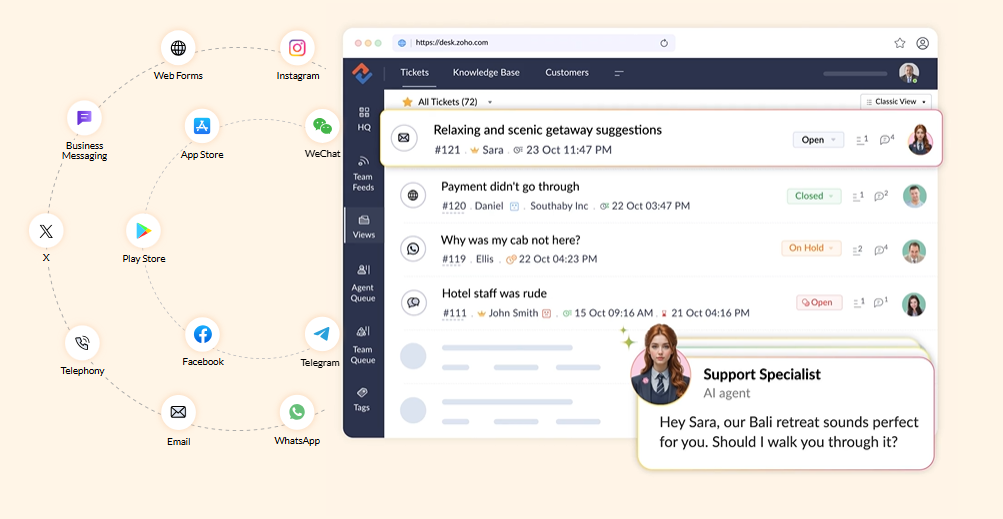Open the HQ sidebar icon

pos(364,118)
